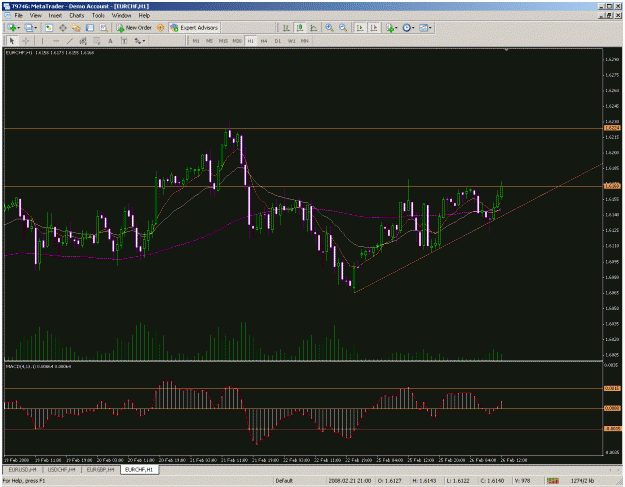
Task: Click the upper orange price label on price axis
Action: point(612,128)
